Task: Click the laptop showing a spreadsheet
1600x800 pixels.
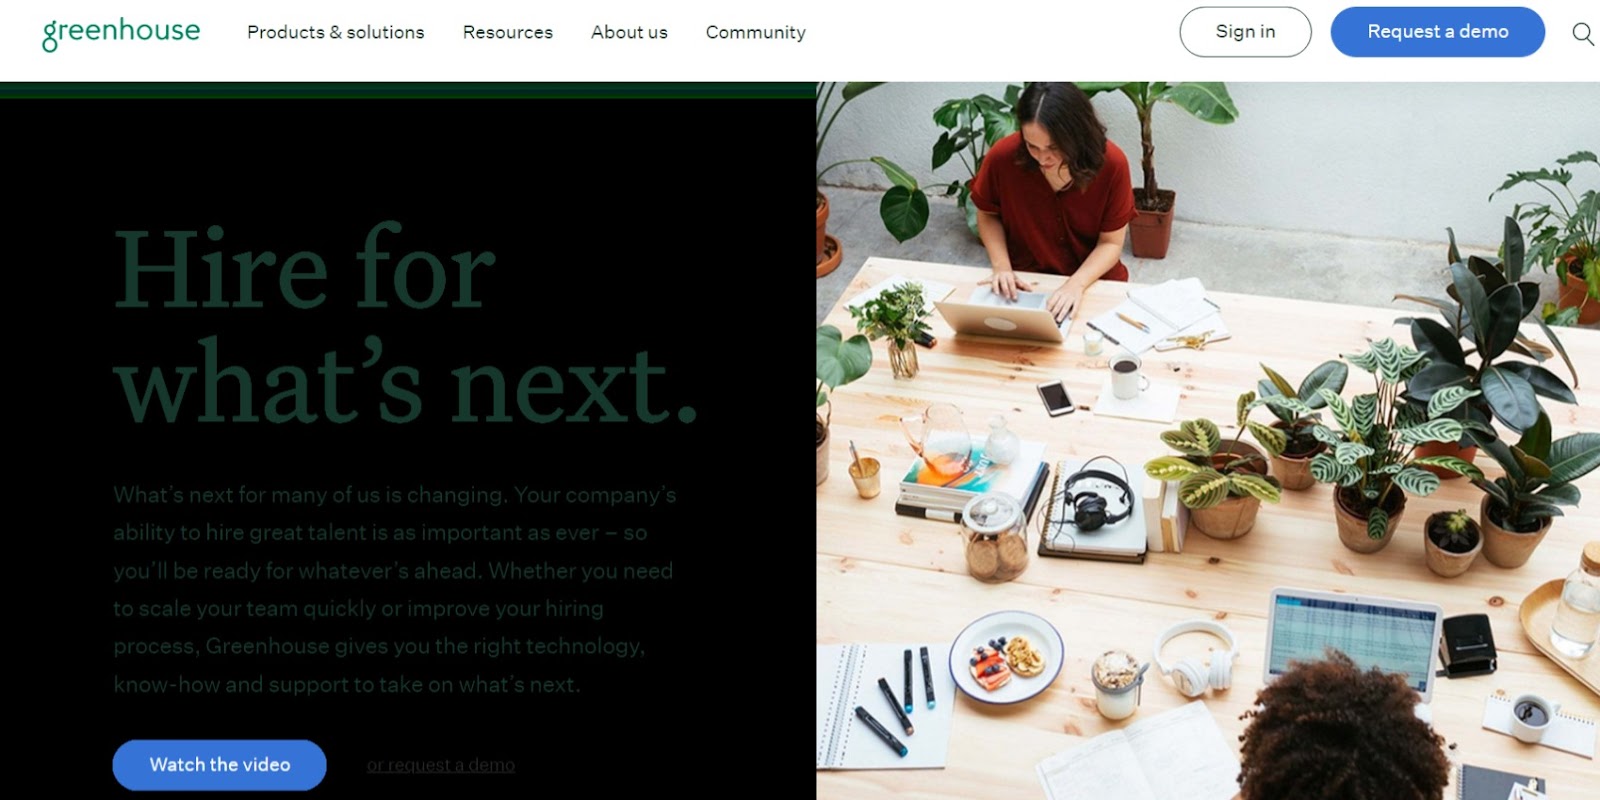Action: (1350, 640)
